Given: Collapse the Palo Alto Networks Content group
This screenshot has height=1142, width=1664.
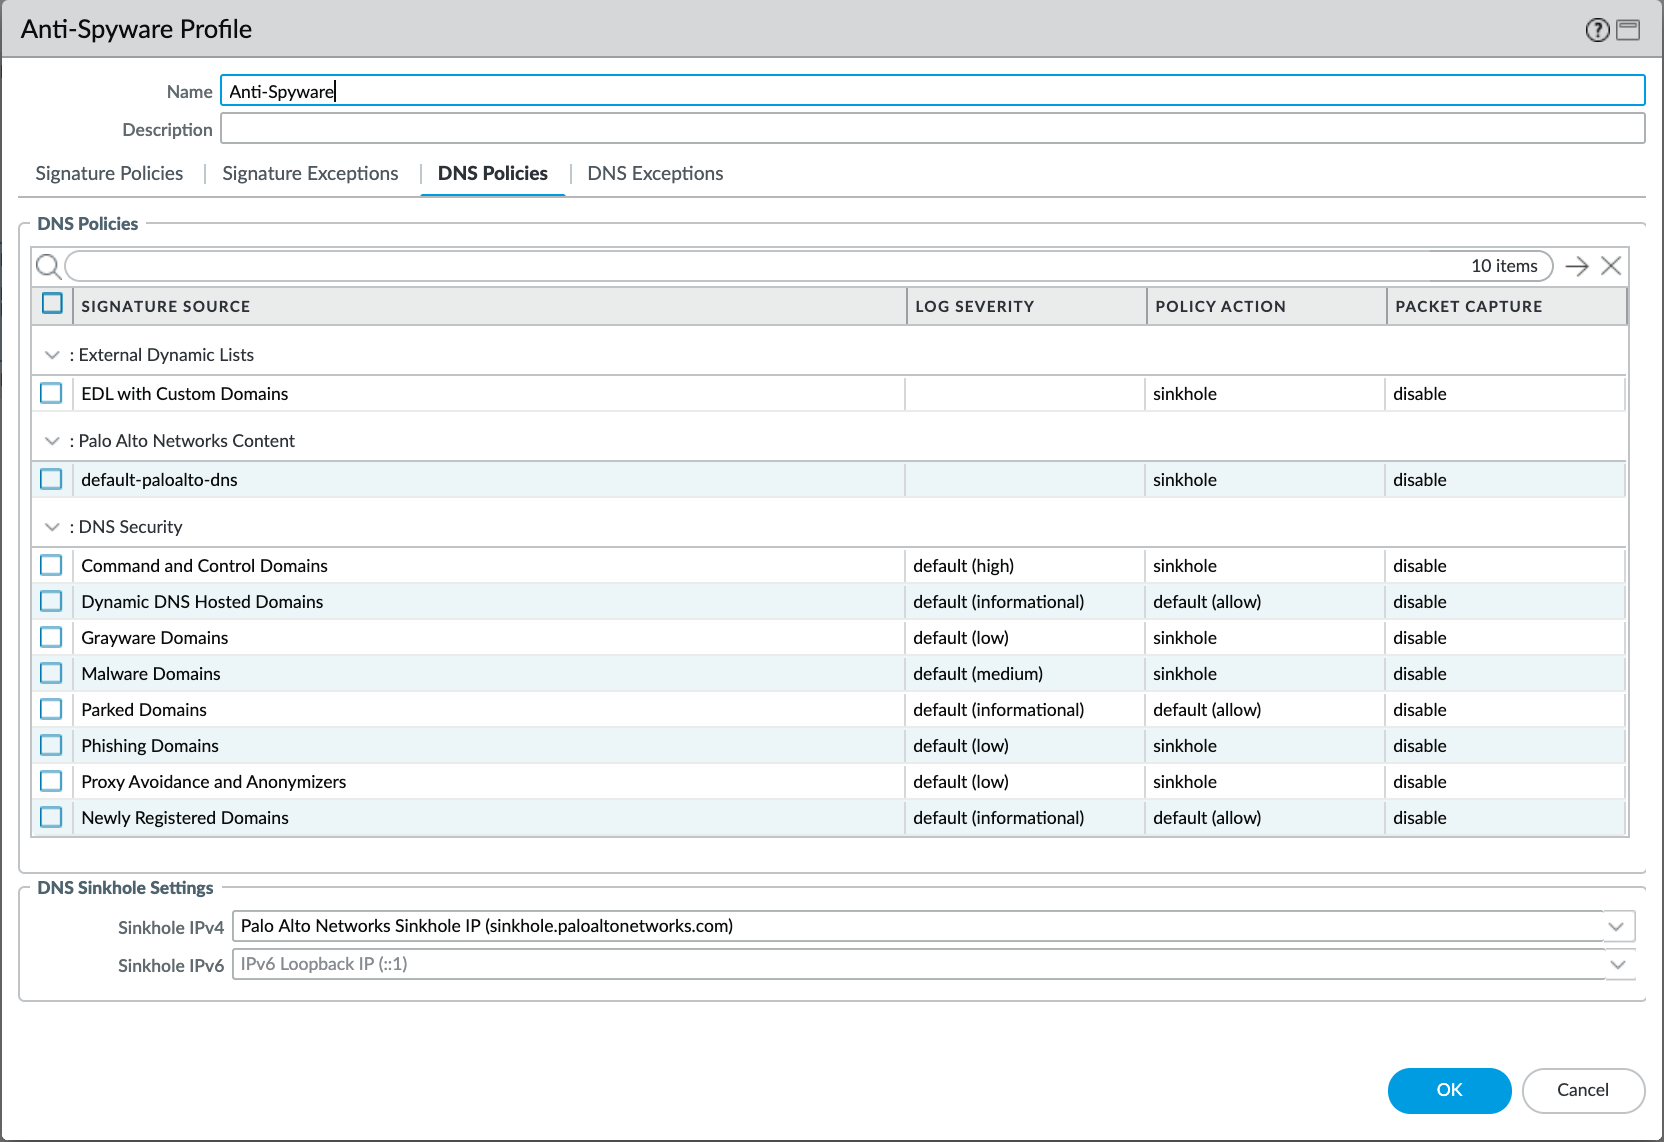Looking at the screenshot, I should tap(52, 441).
